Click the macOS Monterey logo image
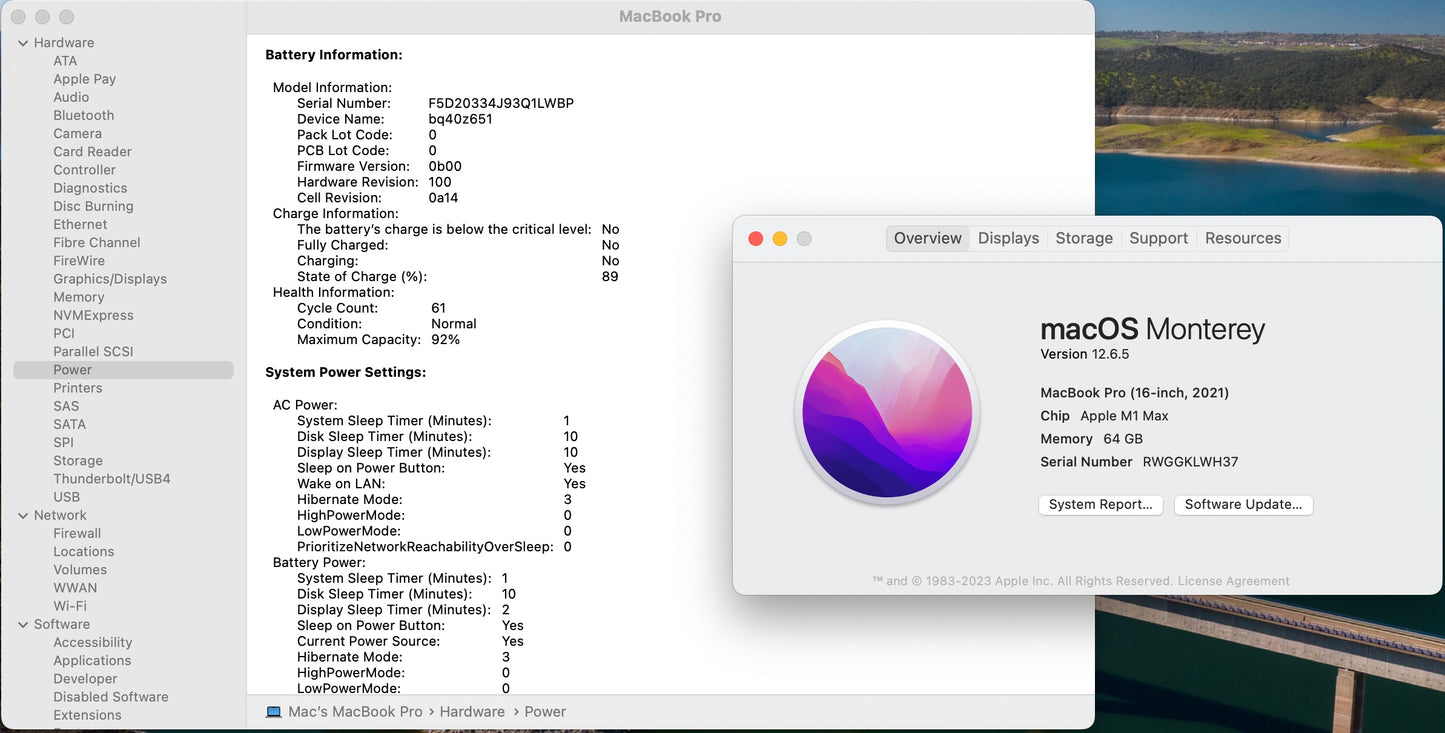1445x733 pixels. [887, 412]
